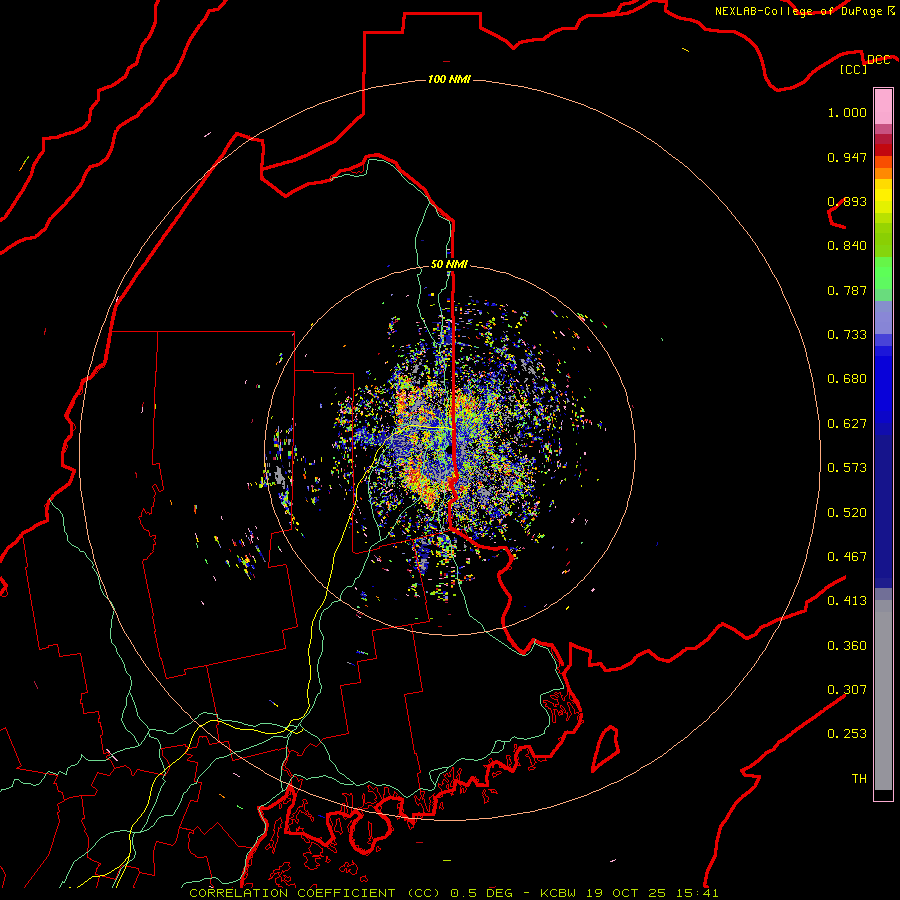Viewport: 900px width, 900px height.
Task: Select the 0.840 scale value
Action: point(847,246)
